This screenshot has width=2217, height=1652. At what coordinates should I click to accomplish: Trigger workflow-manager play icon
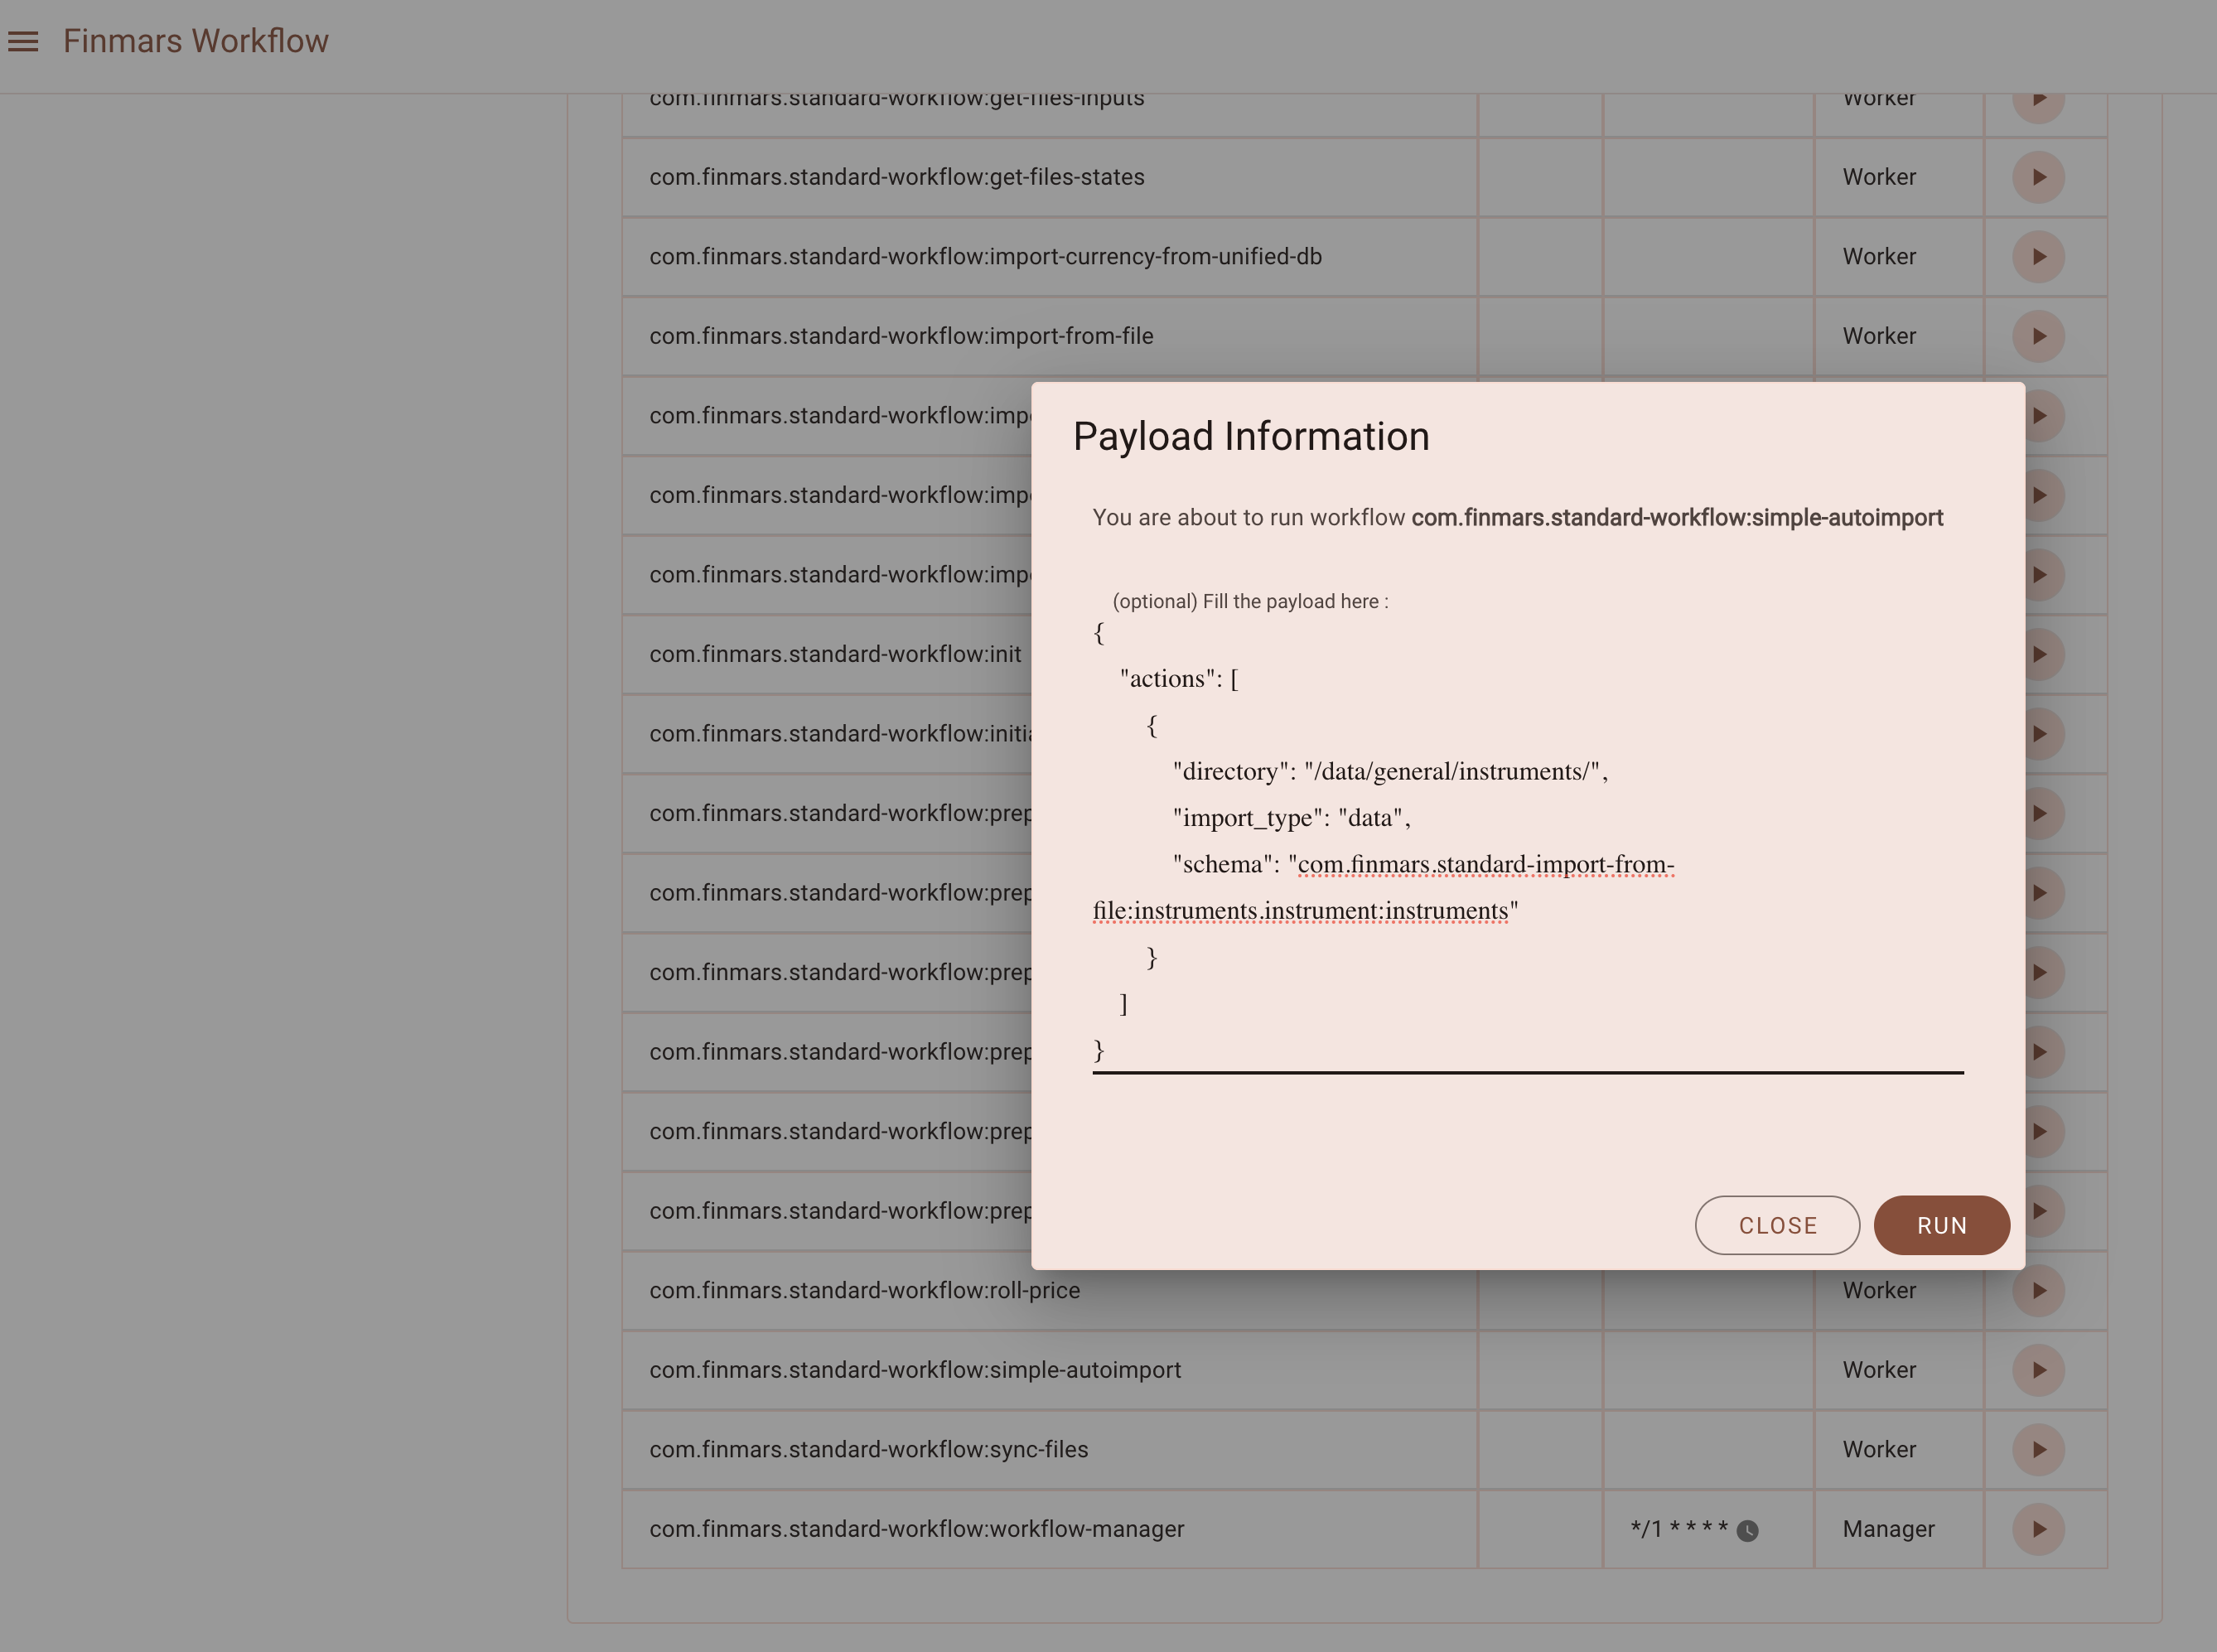coord(2038,1529)
